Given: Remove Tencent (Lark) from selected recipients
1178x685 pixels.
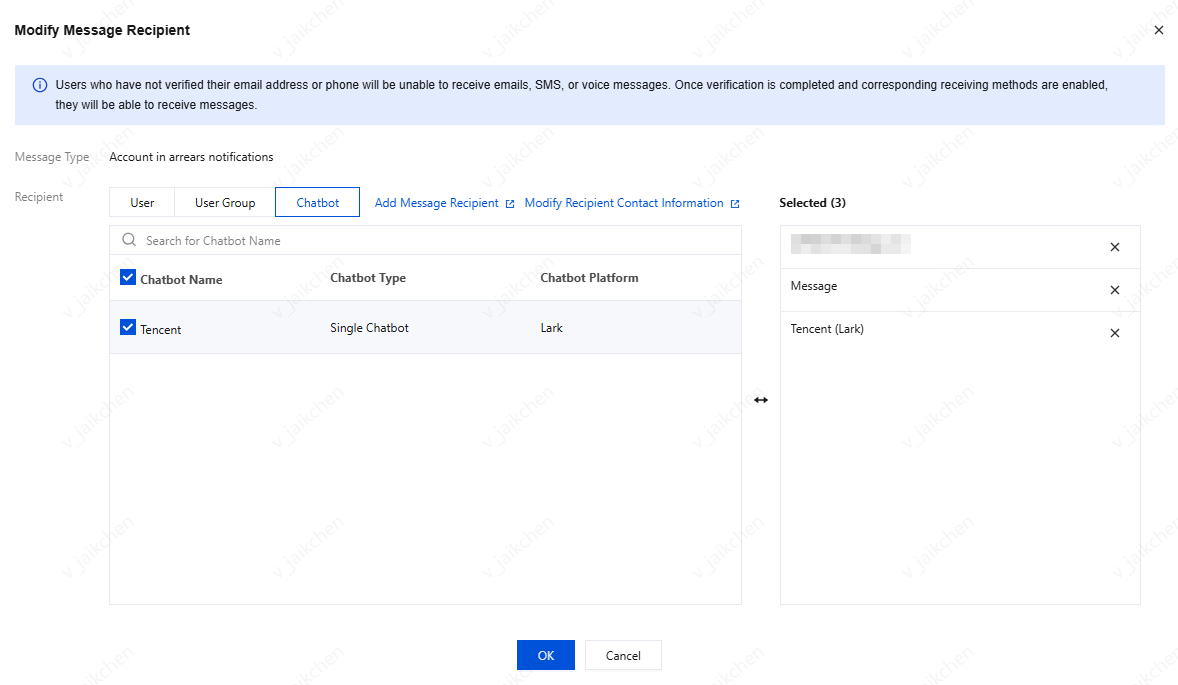Looking at the screenshot, I should (x=1115, y=333).
